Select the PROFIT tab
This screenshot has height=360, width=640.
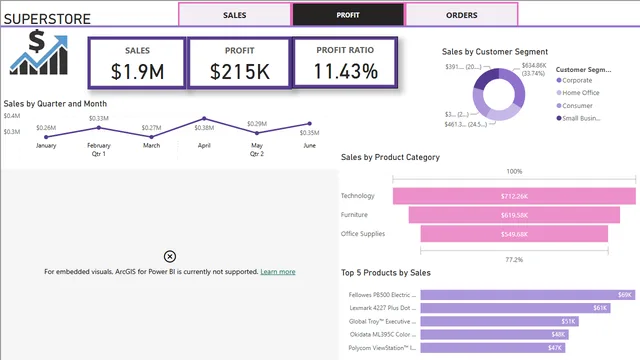click(x=348, y=15)
